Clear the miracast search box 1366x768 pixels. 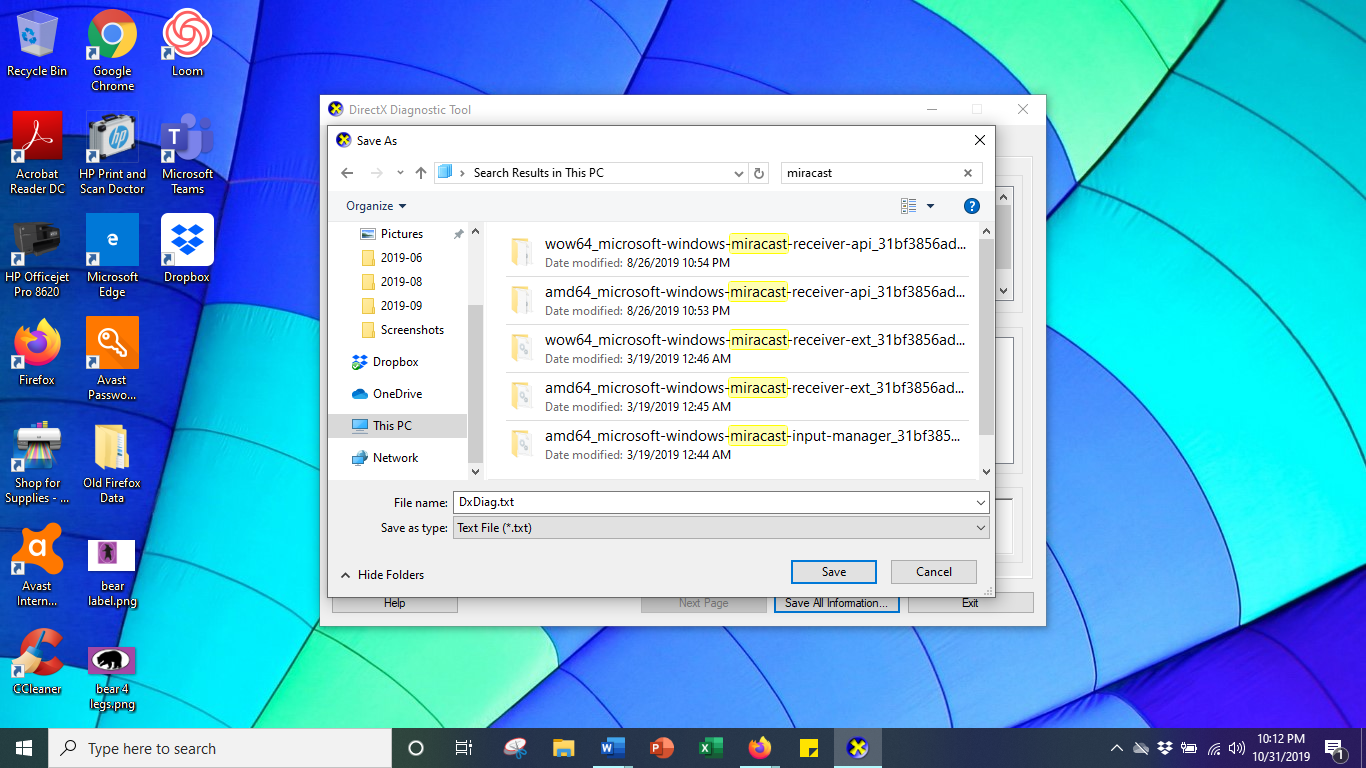(968, 173)
